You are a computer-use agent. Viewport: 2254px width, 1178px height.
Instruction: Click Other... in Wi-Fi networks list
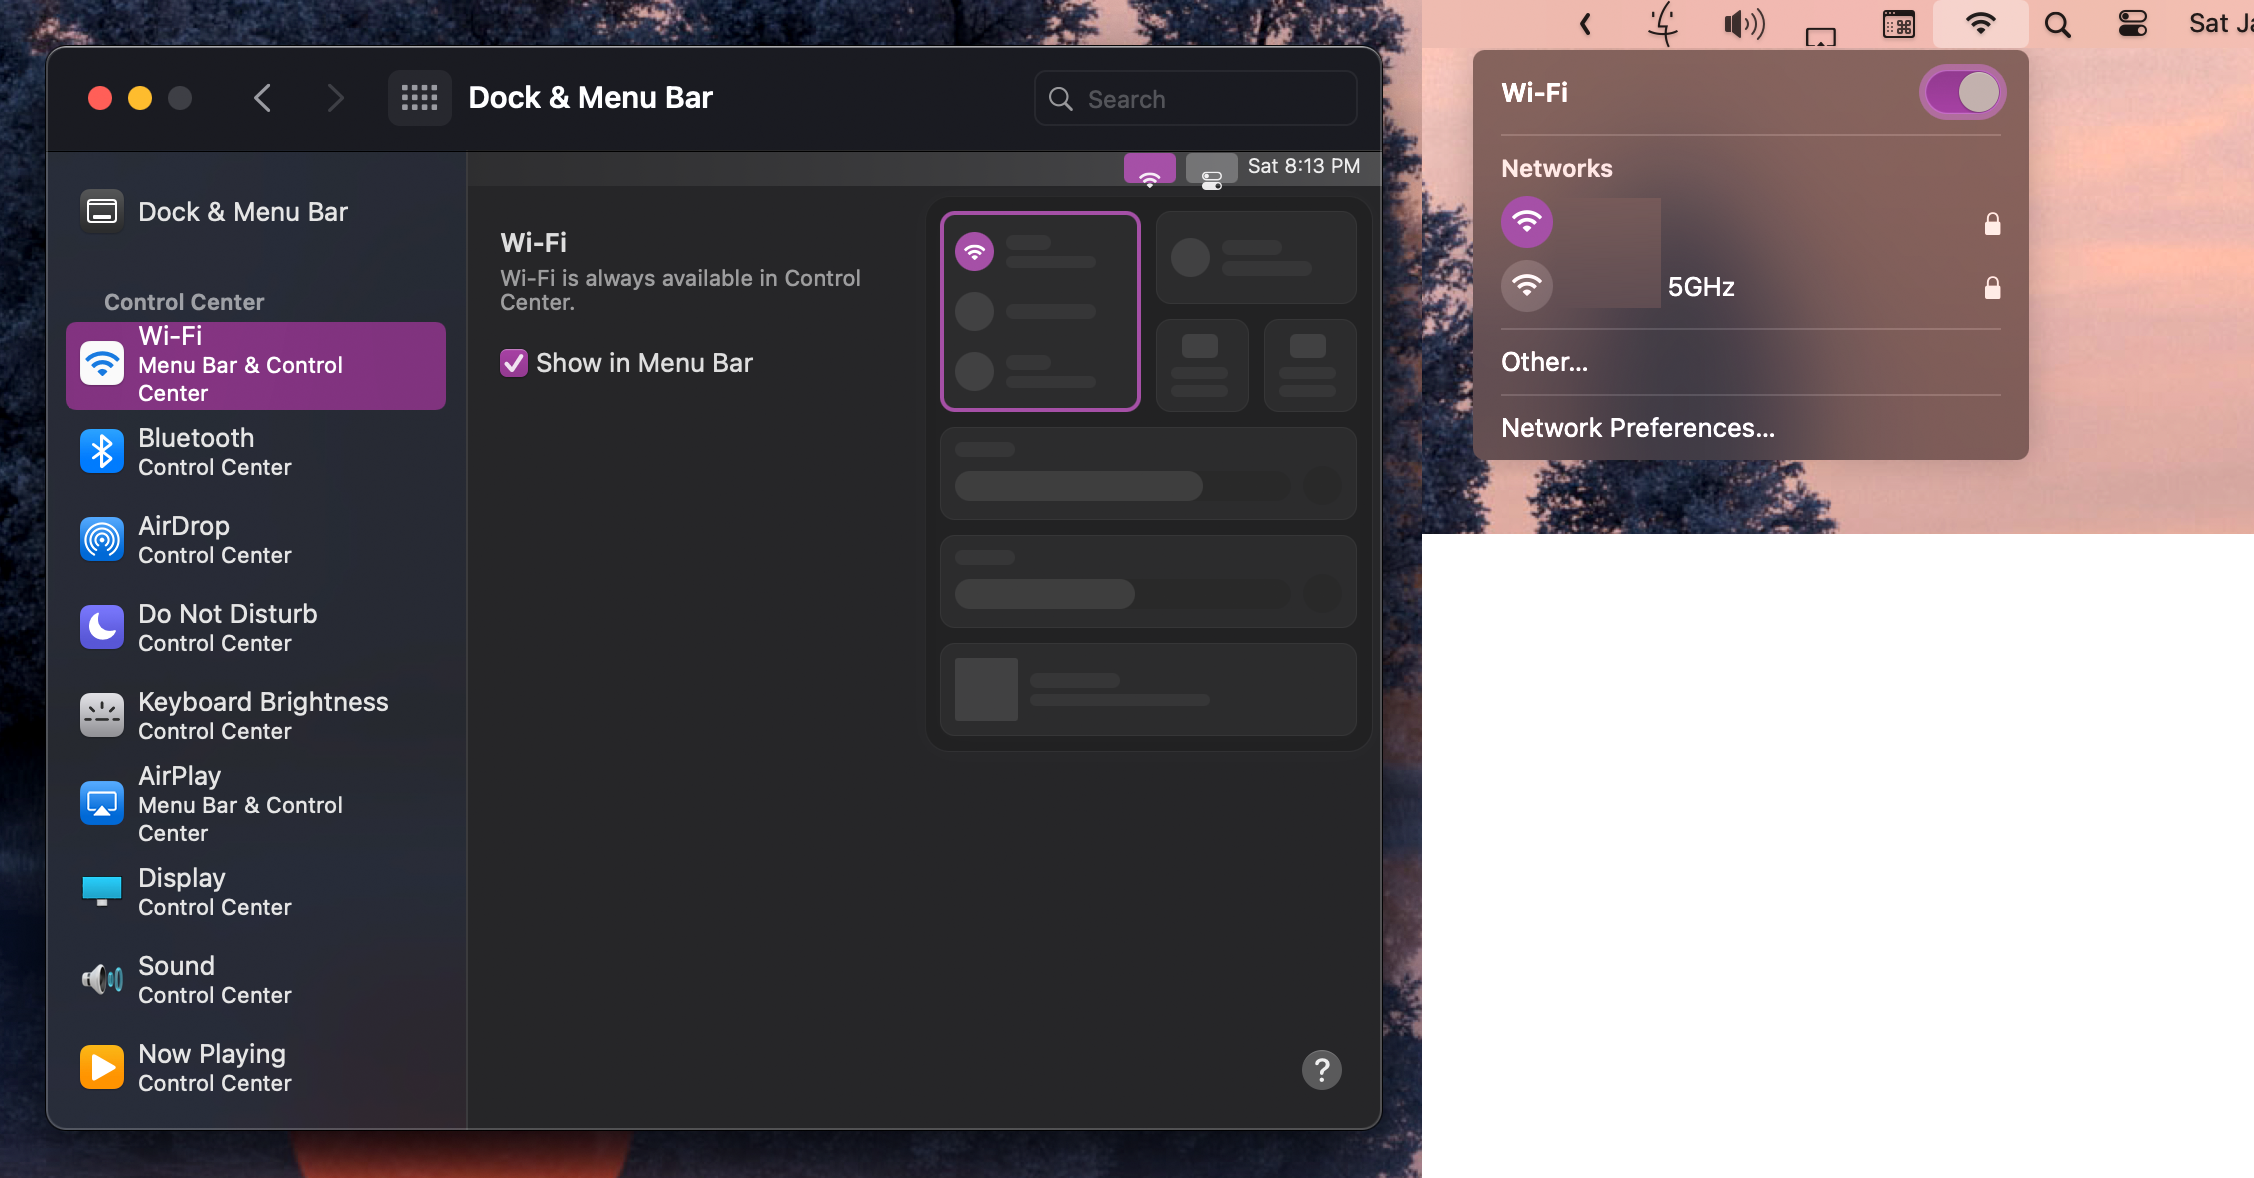(x=1544, y=362)
